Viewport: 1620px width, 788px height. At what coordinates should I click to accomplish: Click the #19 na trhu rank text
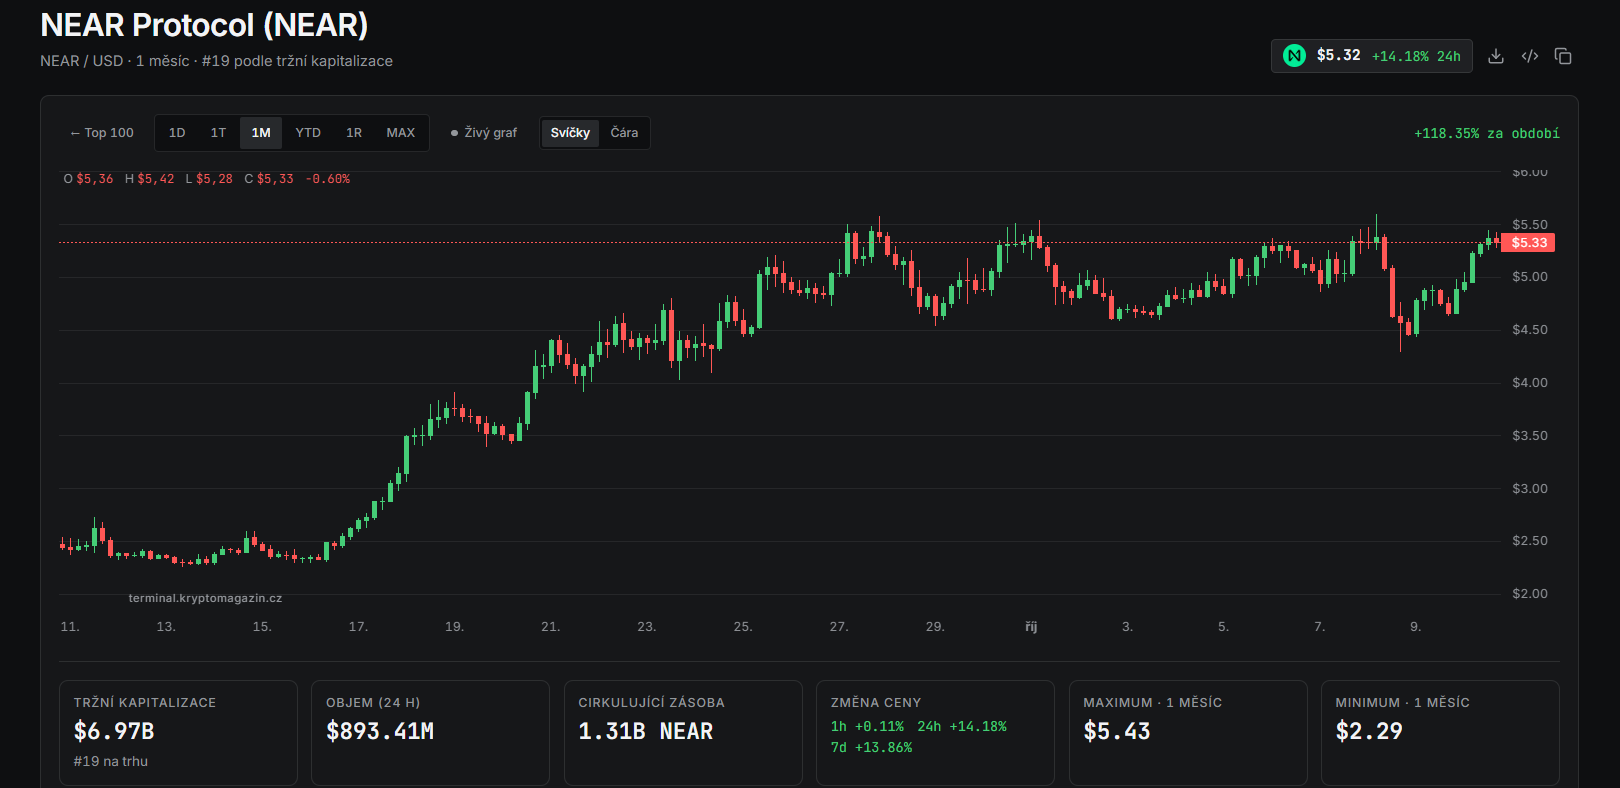coord(111,761)
